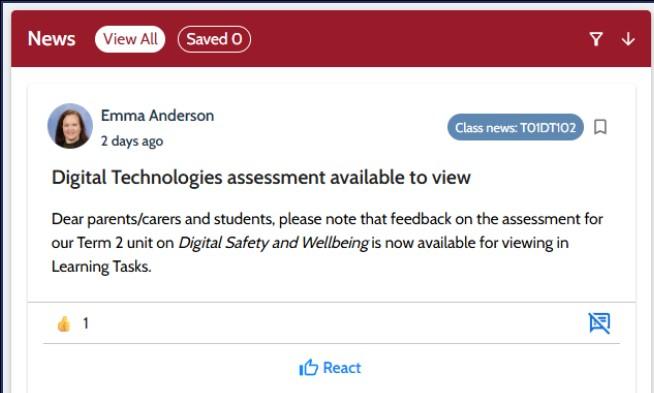Open Emma Anderson's profile photo
Screen dimensions: 654x393
(70, 126)
